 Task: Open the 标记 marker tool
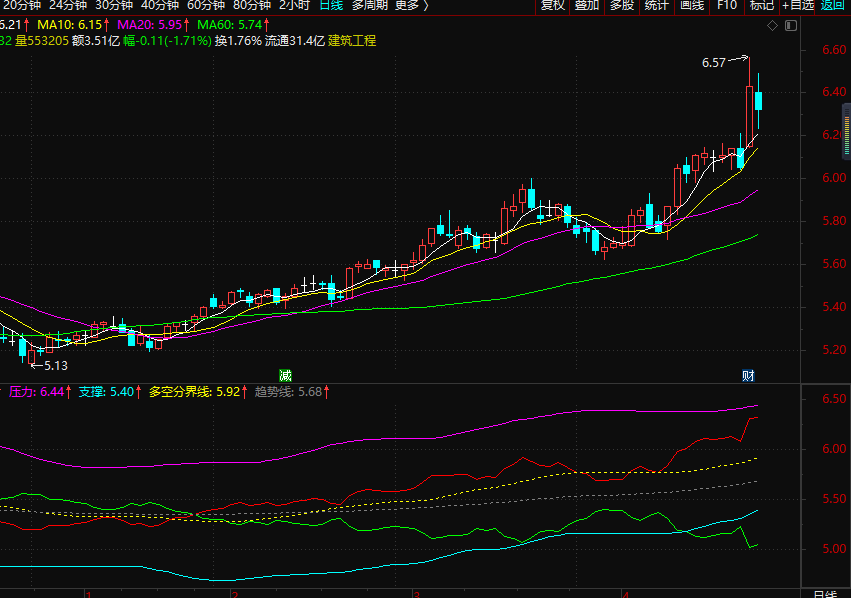(x=762, y=5)
